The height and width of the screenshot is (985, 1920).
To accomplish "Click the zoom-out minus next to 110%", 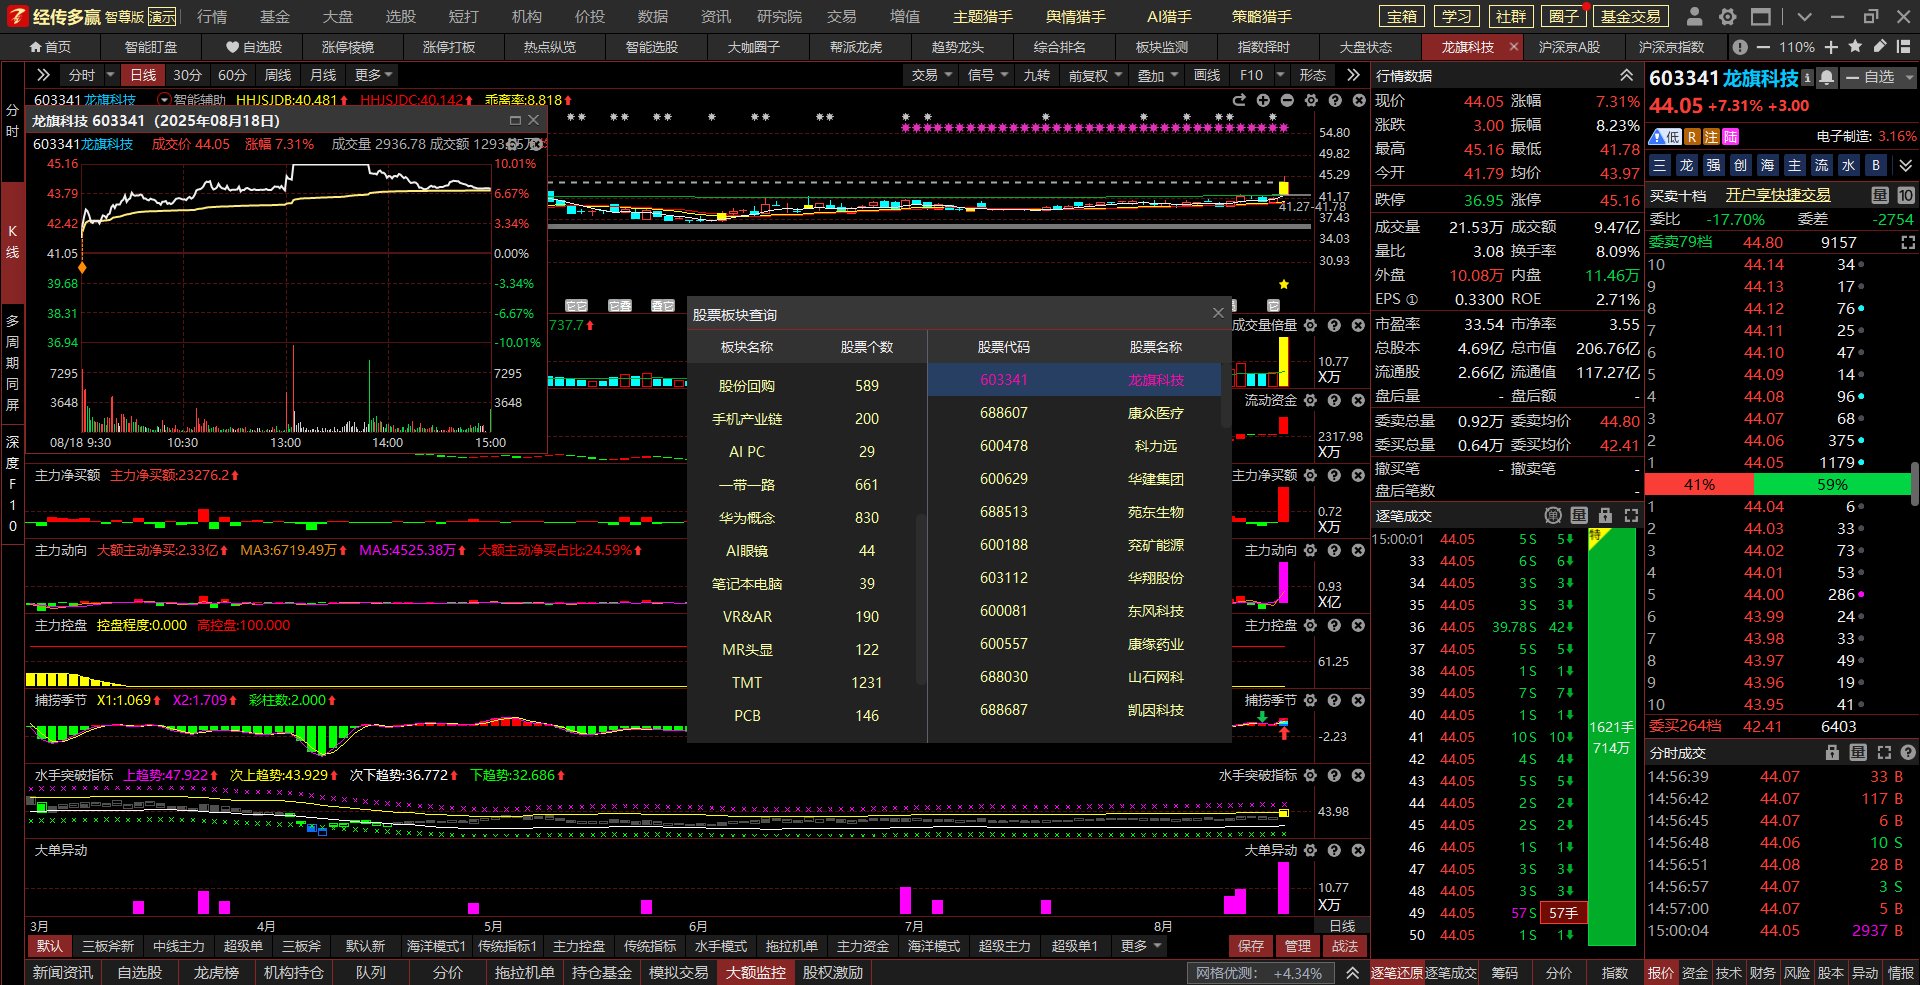I will [1763, 47].
